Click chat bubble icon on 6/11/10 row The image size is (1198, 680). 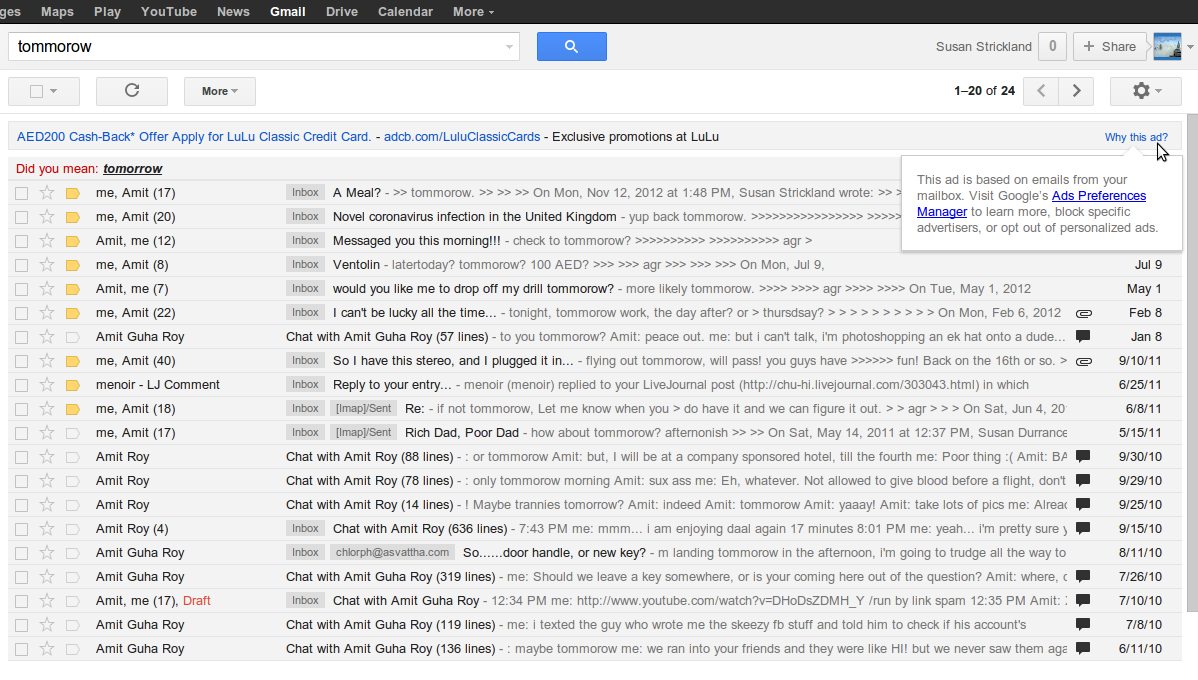(1083, 648)
